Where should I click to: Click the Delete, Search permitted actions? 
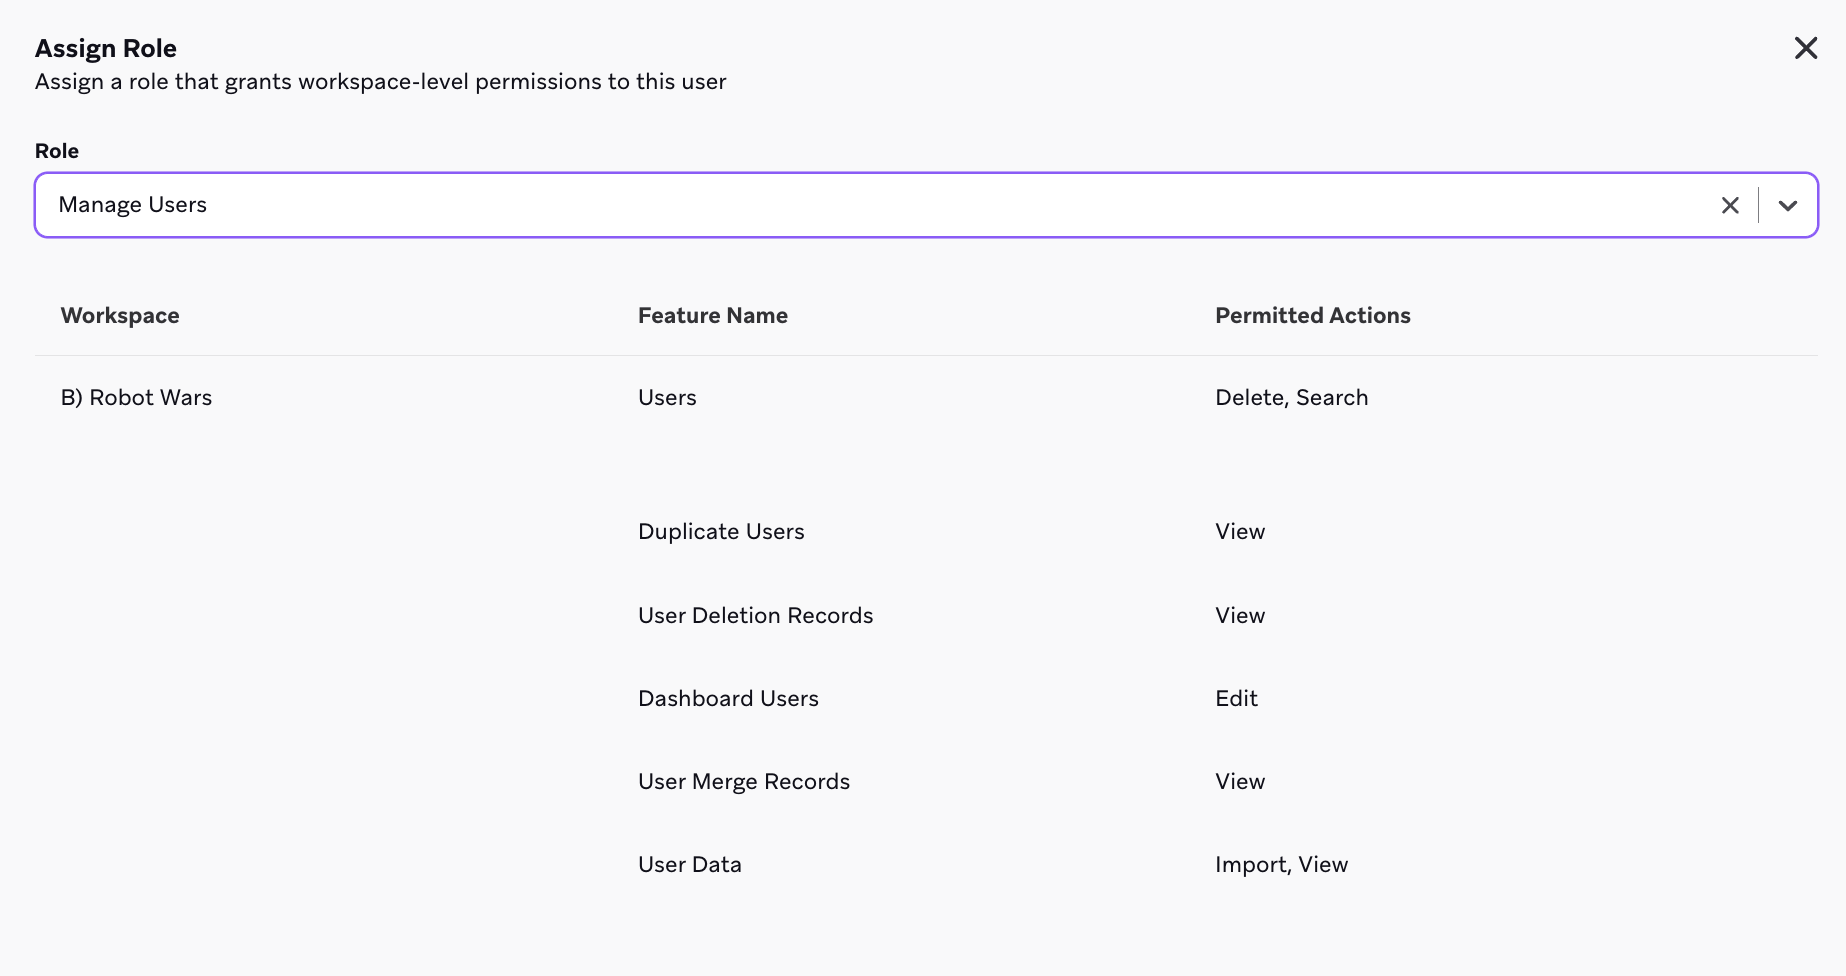pyautogui.click(x=1291, y=398)
